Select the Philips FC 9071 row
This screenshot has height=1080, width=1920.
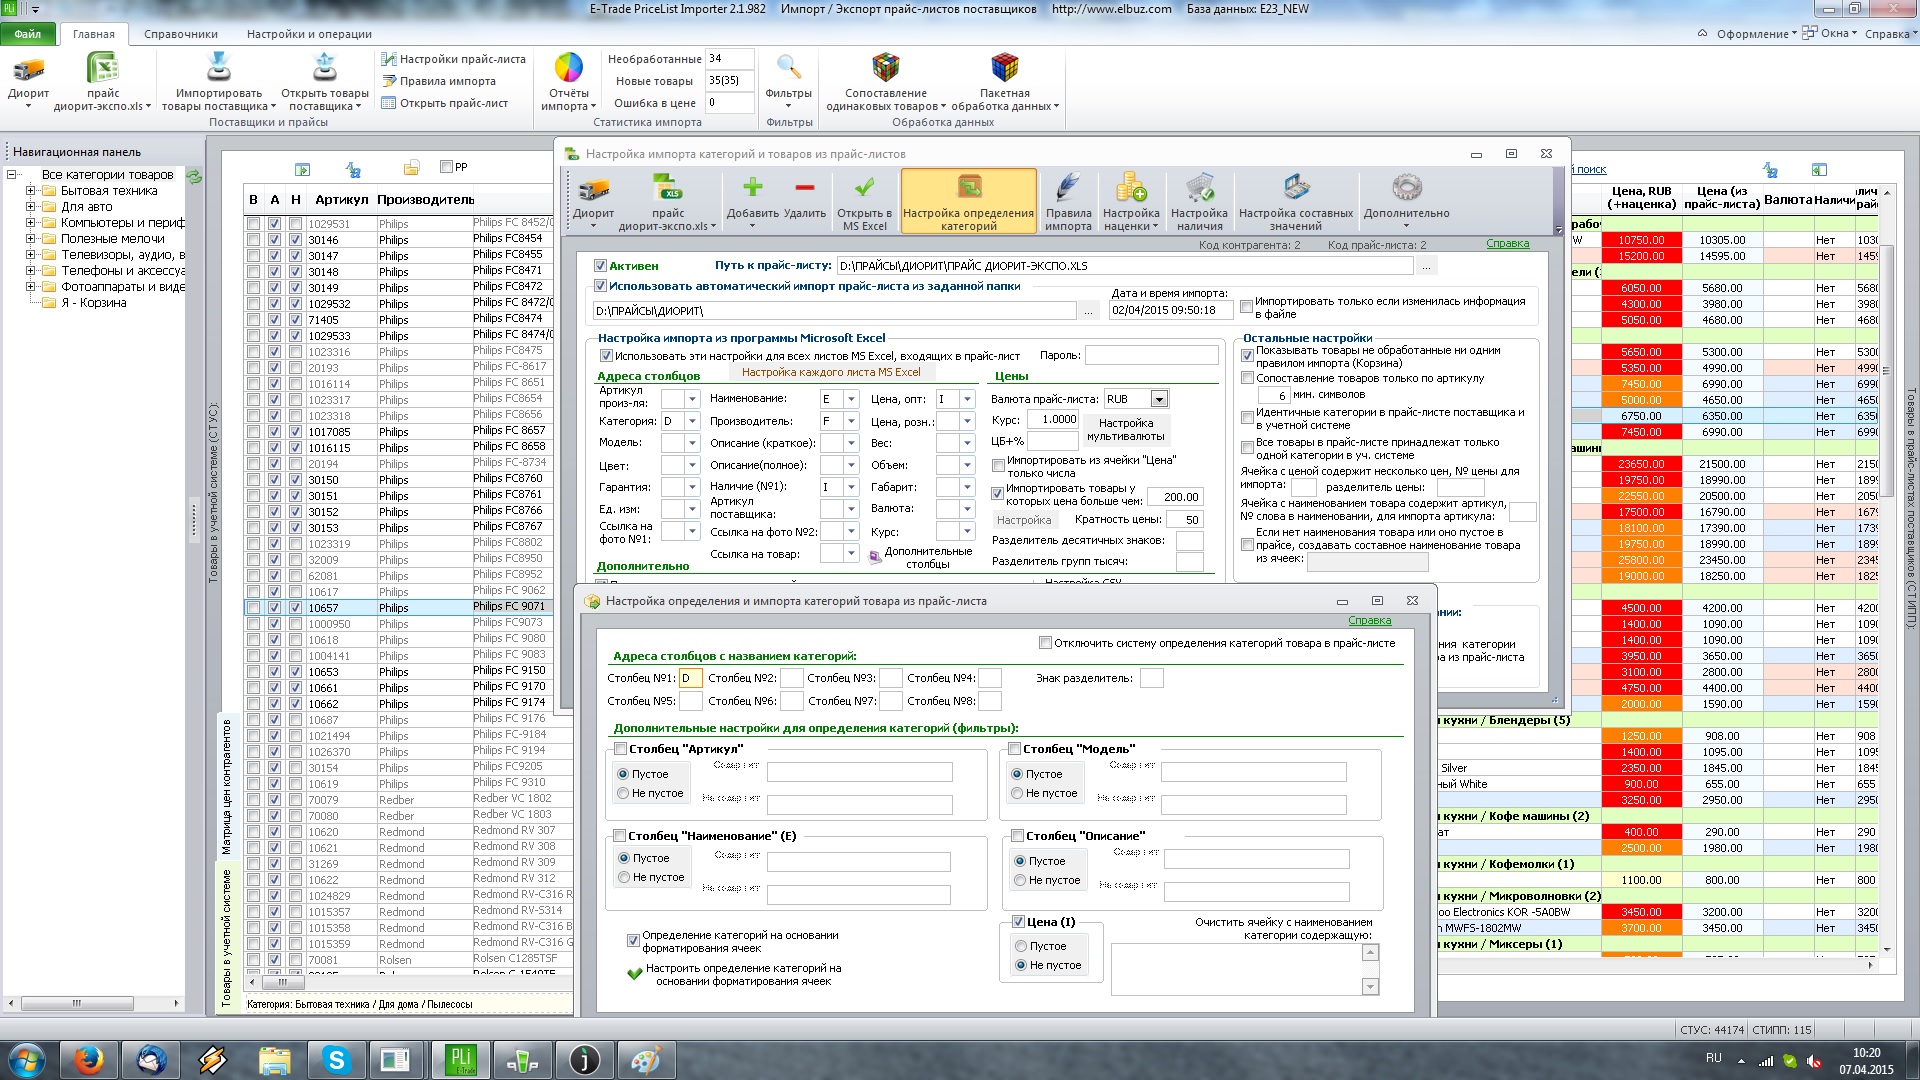coord(409,607)
